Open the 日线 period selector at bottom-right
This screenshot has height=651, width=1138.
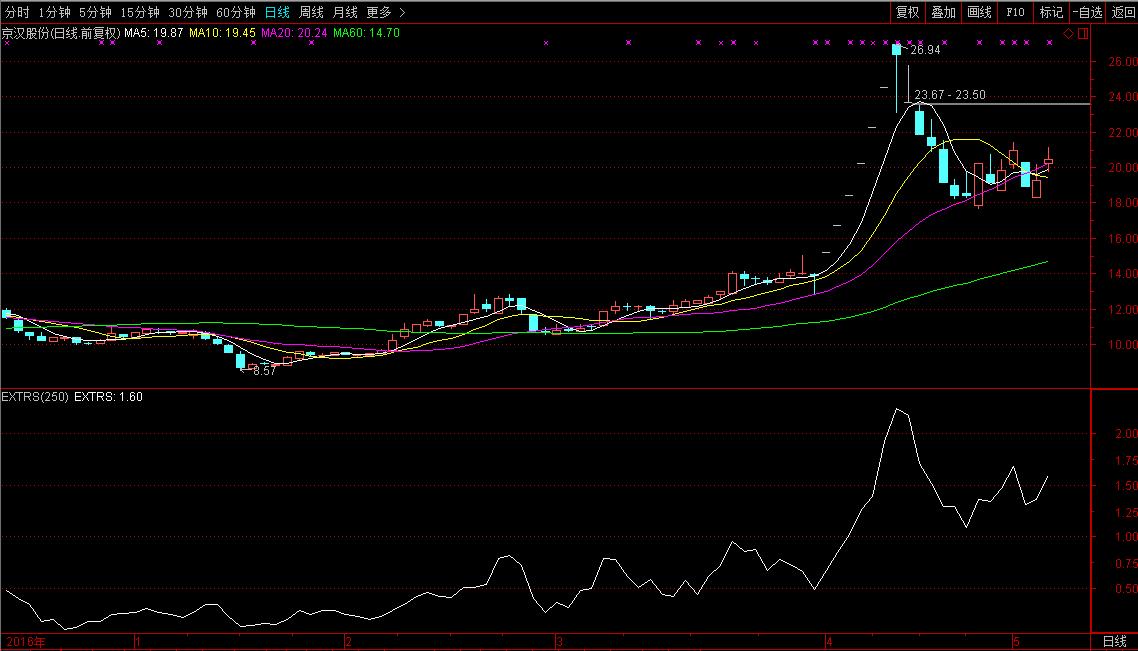pyautogui.click(x=1114, y=641)
